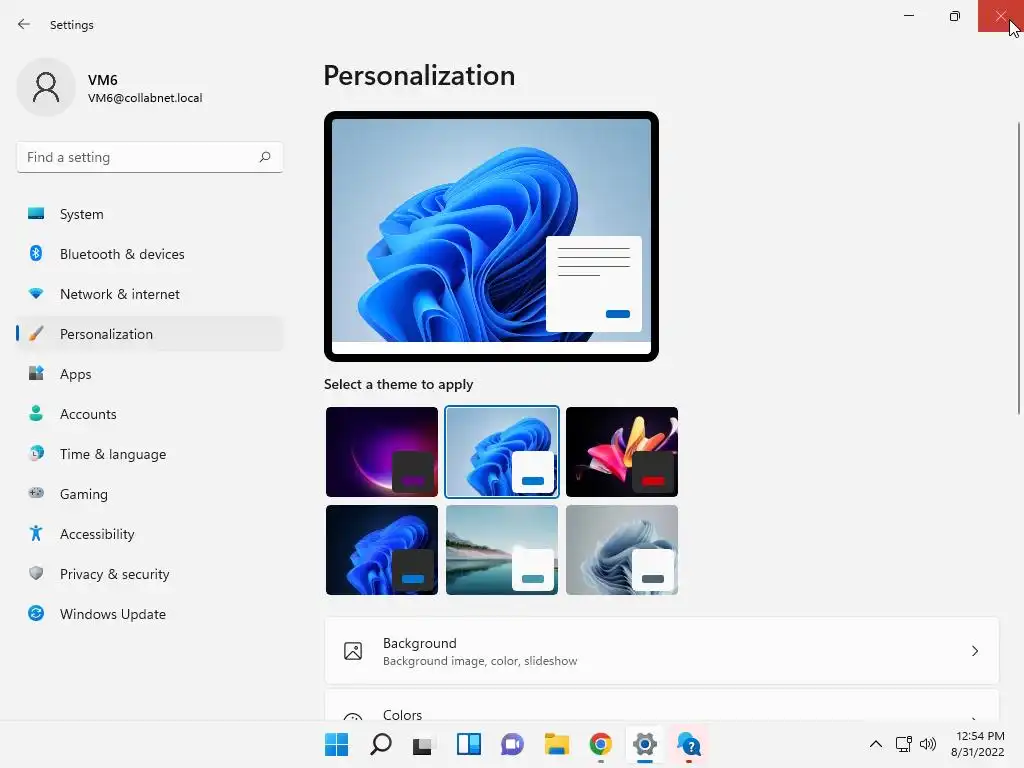Viewport: 1024px width, 768px height.
Task: Click the volume speaker in system tray
Action: pyautogui.click(x=927, y=744)
